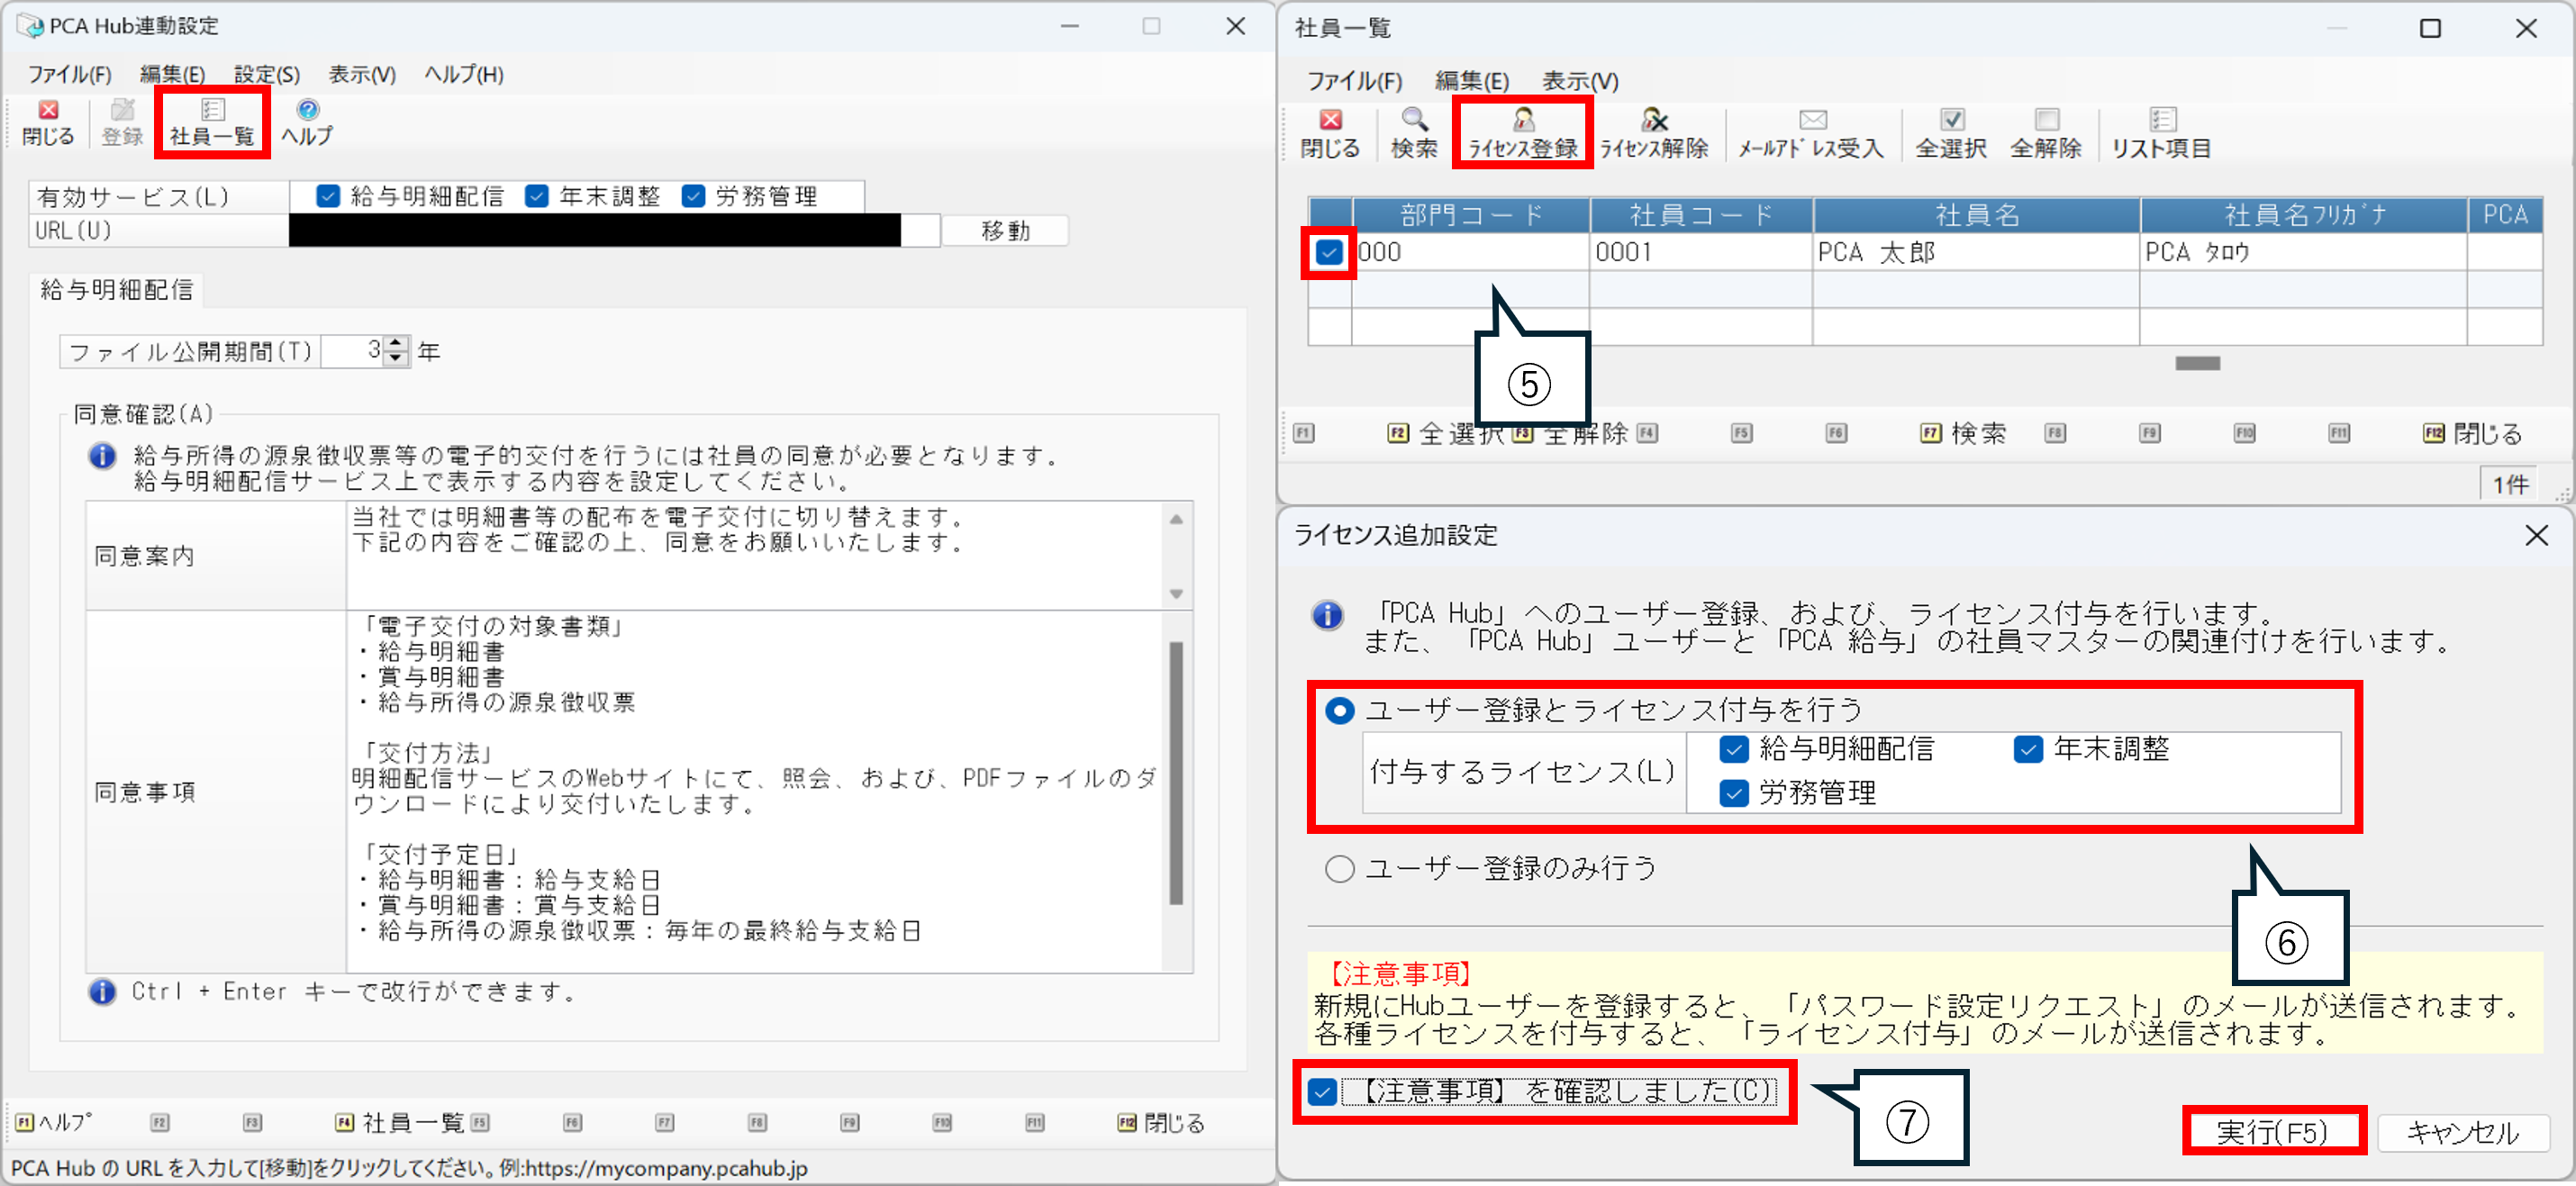The width and height of the screenshot is (2576, 1186).
Task: Click 同意事項 vertical scrollbar thumb
Action: coord(1176,772)
